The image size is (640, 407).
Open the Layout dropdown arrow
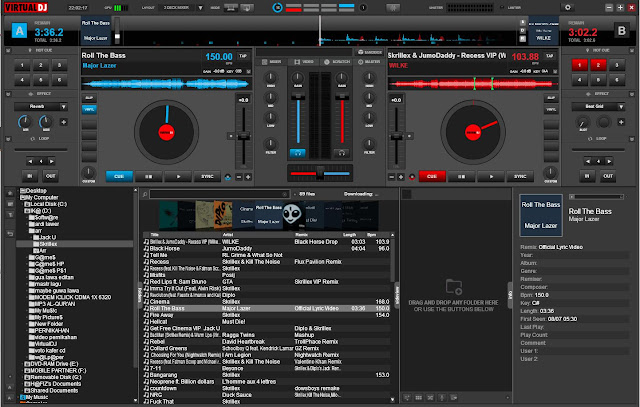[200, 8]
